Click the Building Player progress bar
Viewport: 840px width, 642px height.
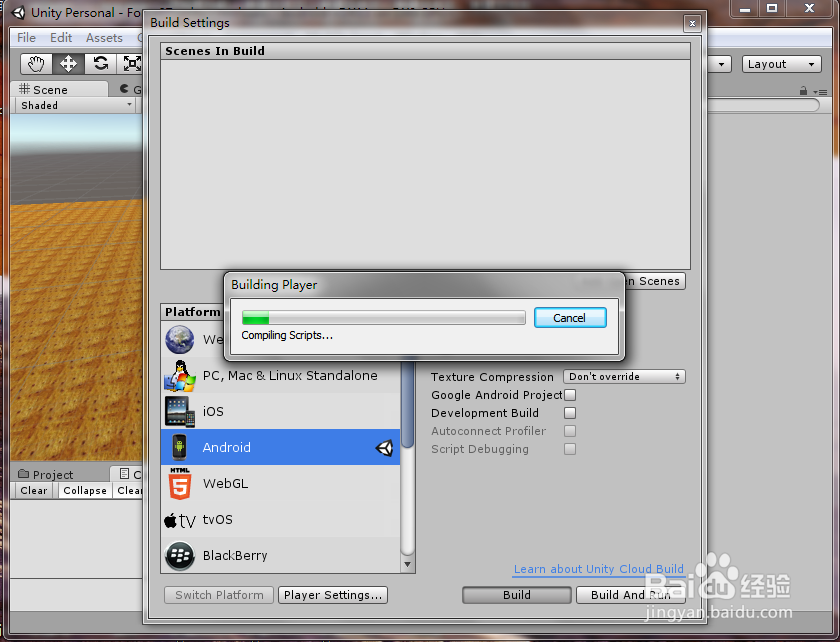pos(384,318)
